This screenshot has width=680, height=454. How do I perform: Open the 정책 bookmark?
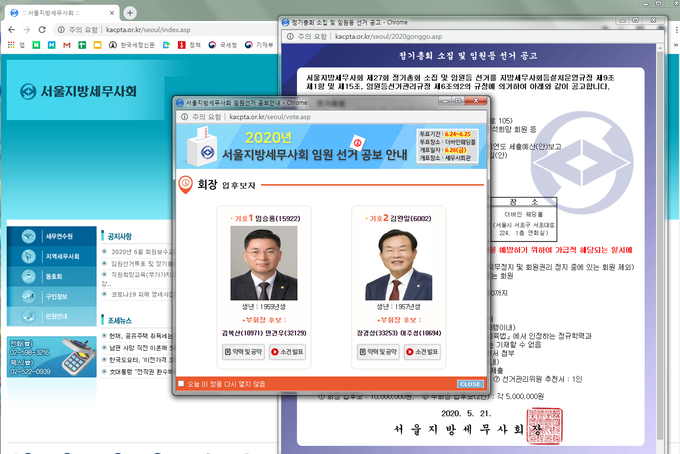pyautogui.click(x=190, y=45)
